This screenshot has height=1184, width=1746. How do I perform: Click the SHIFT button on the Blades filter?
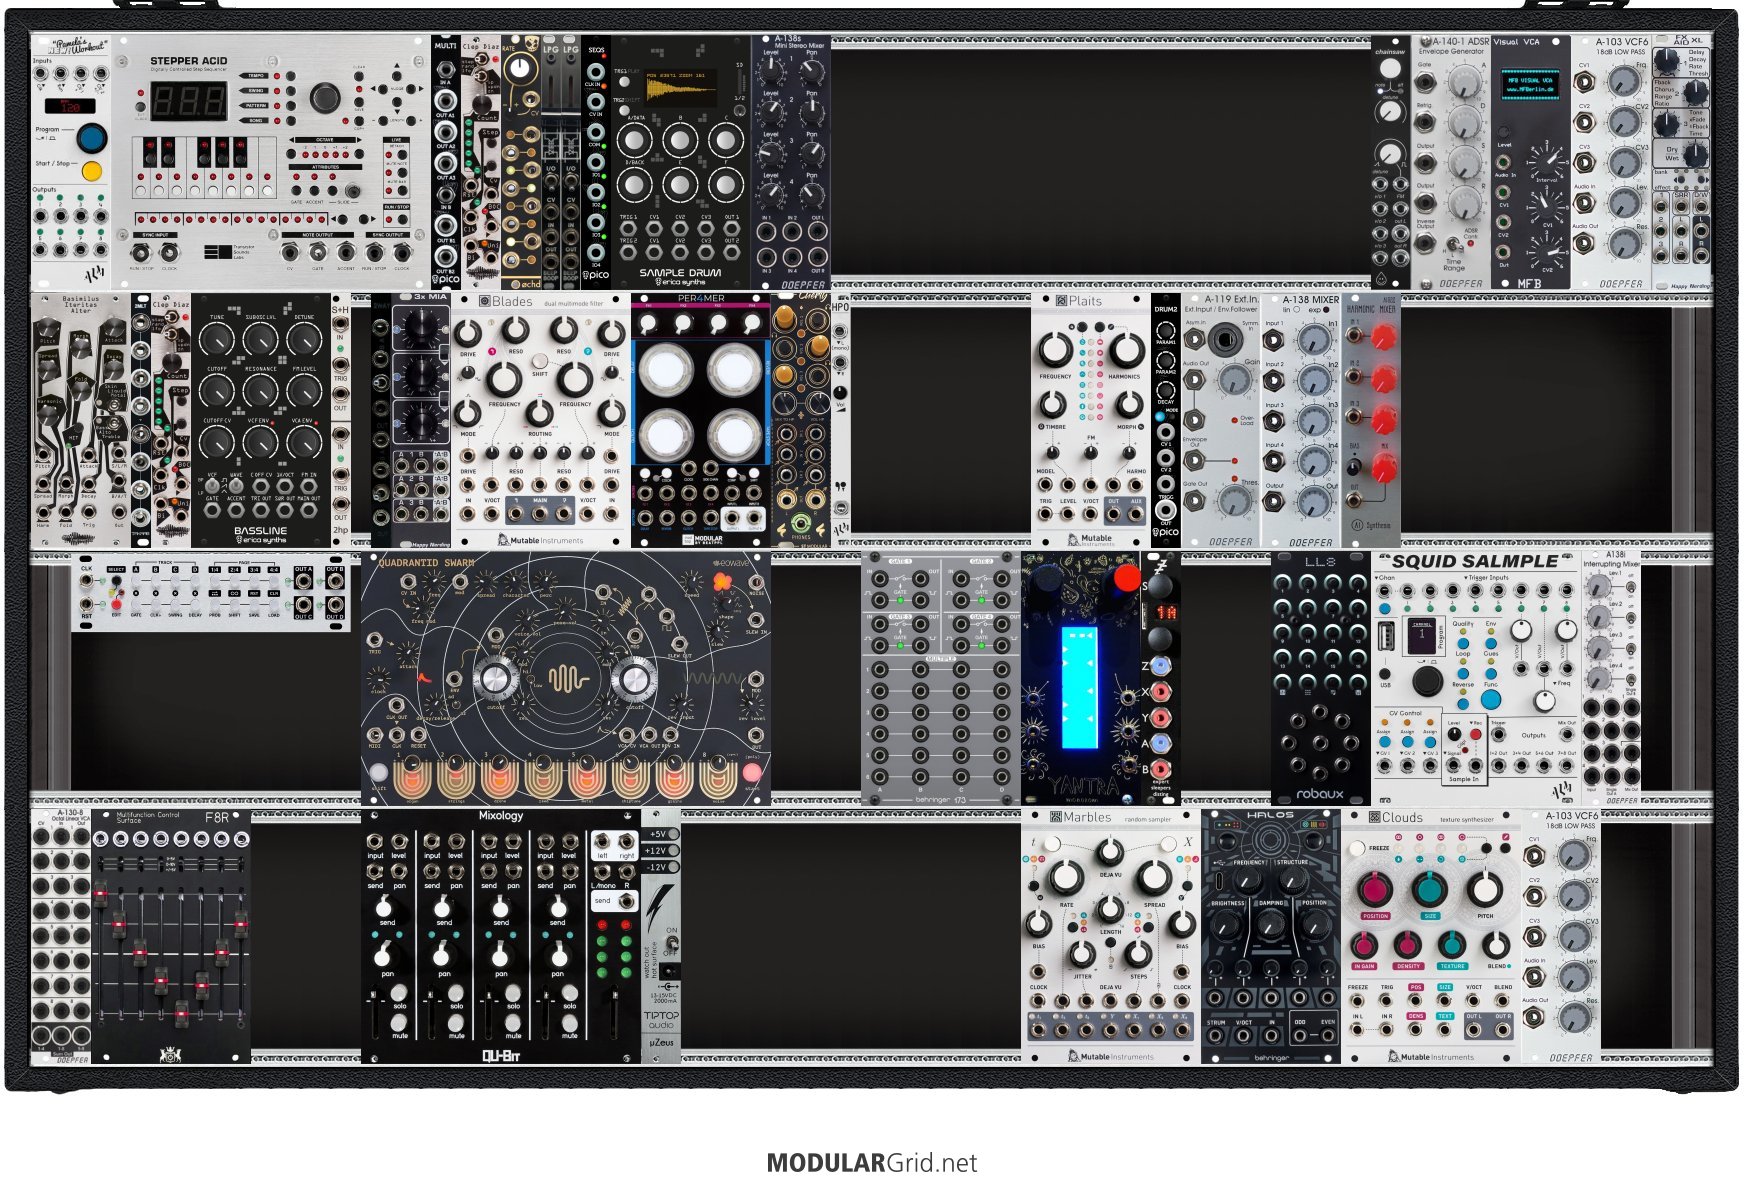540,361
